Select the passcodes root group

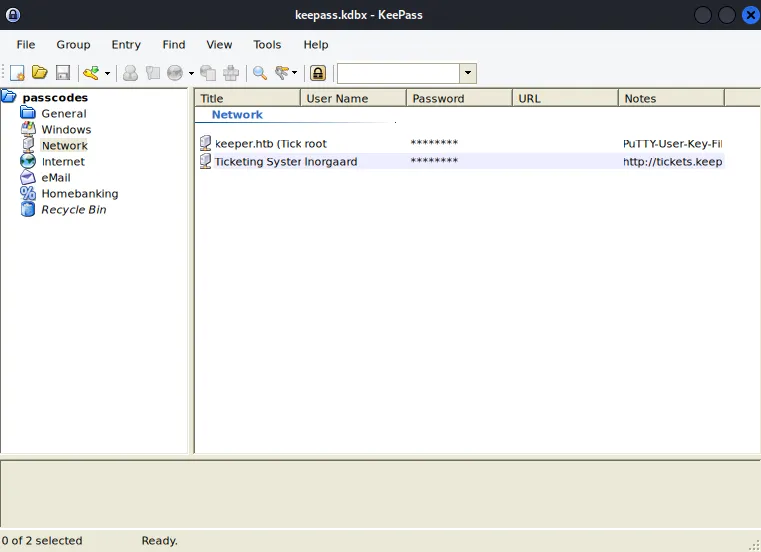[x=55, y=98]
